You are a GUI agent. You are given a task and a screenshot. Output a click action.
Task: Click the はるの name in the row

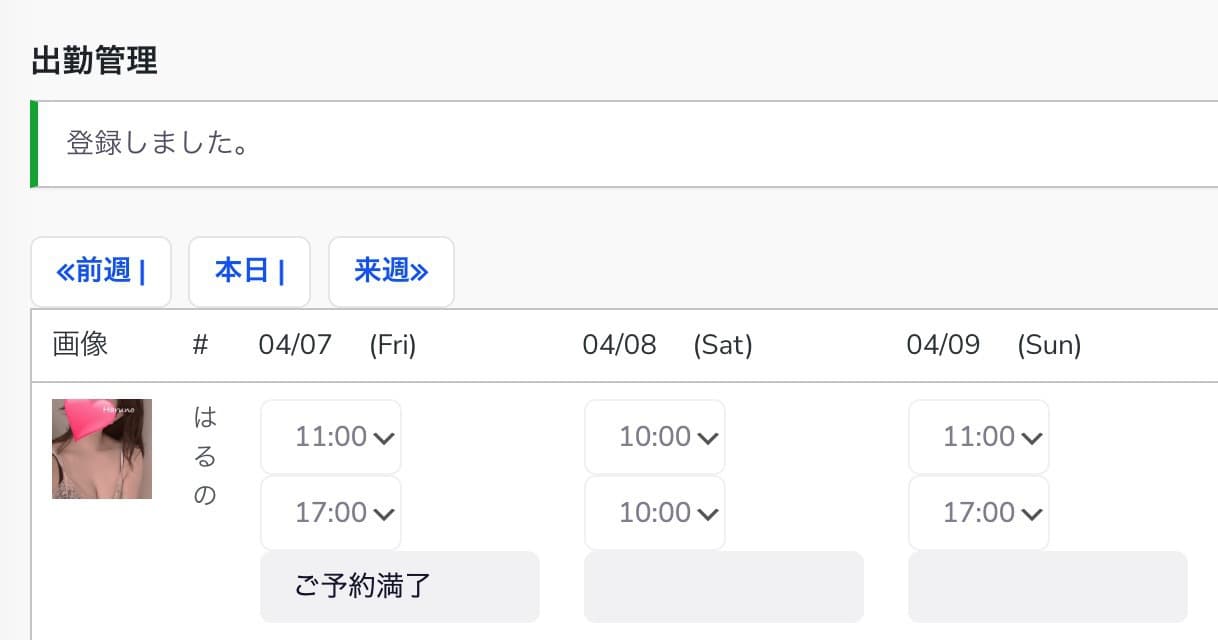pyautogui.click(x=205, y=456)
